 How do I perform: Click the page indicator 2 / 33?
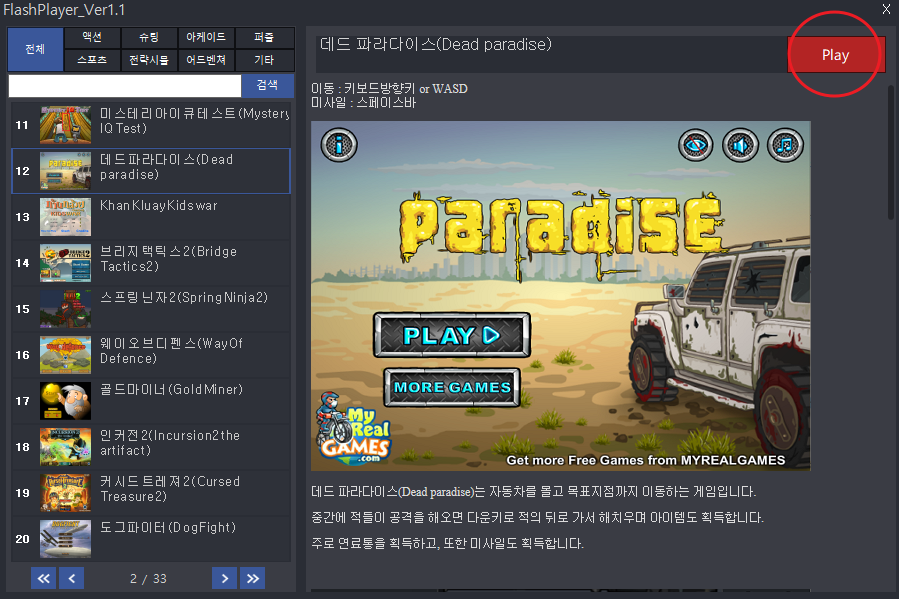(148, 579)
